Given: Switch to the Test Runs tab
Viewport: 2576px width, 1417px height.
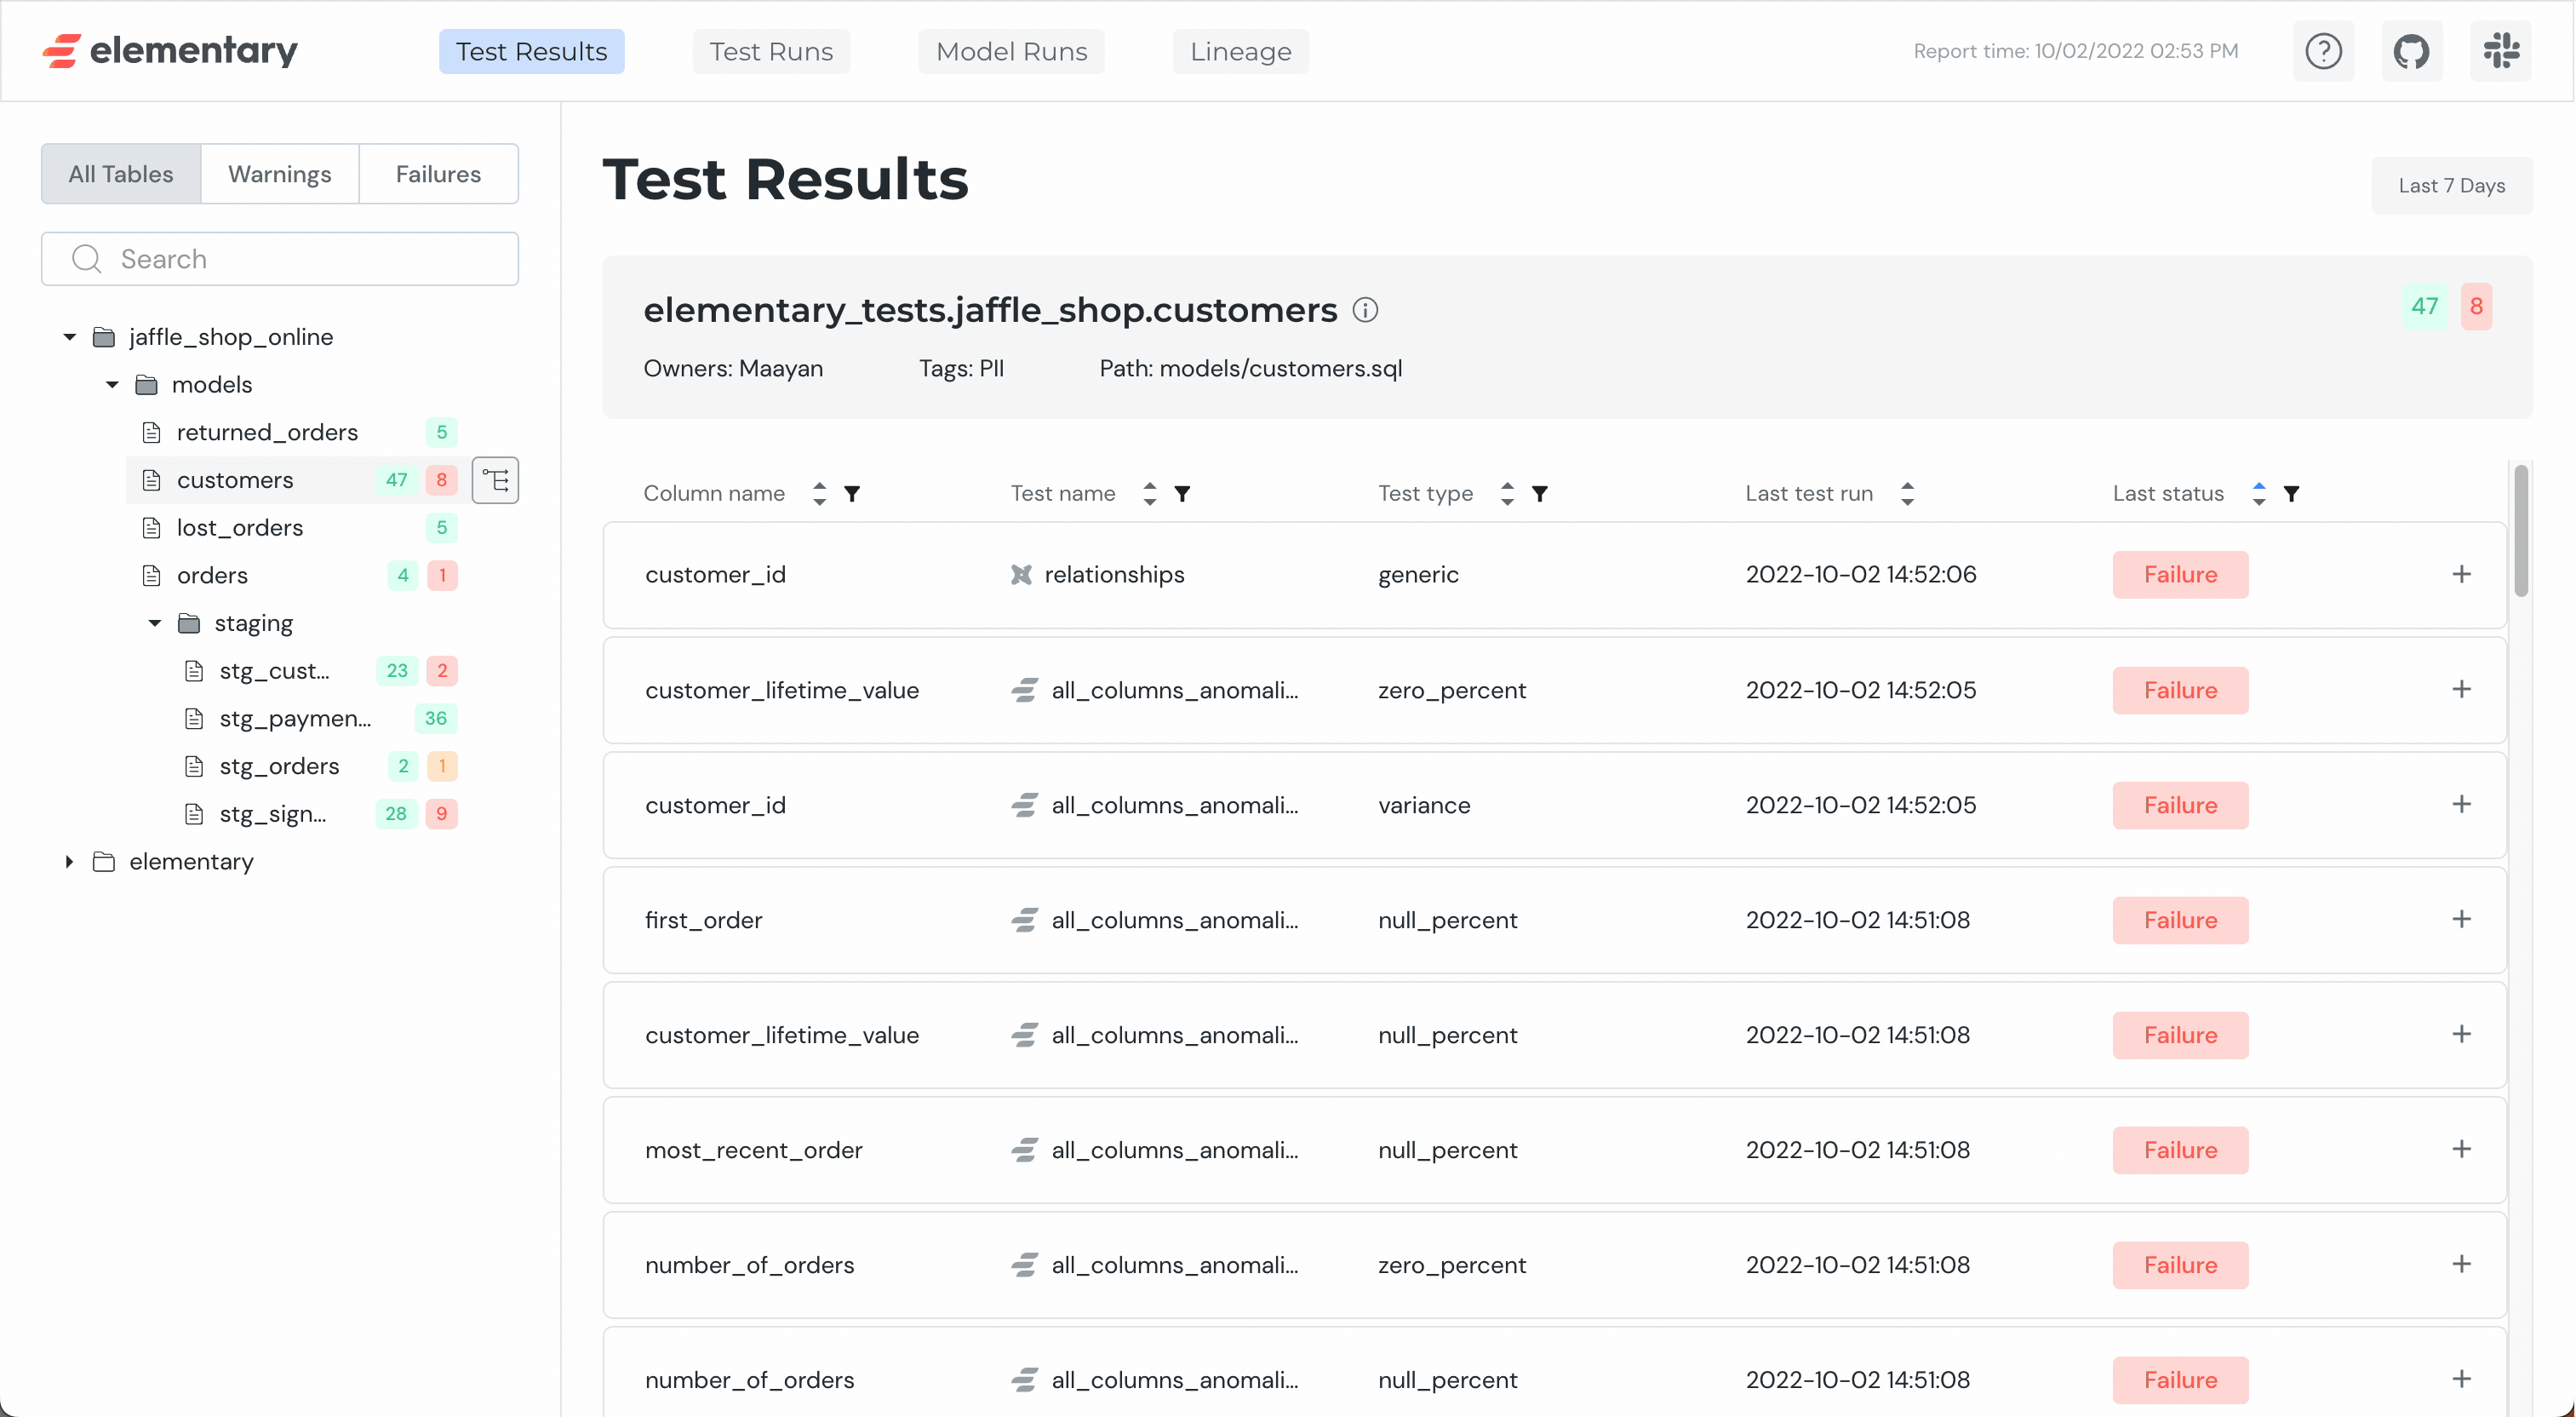Looking at the screenshot, I should coord(771,51).
